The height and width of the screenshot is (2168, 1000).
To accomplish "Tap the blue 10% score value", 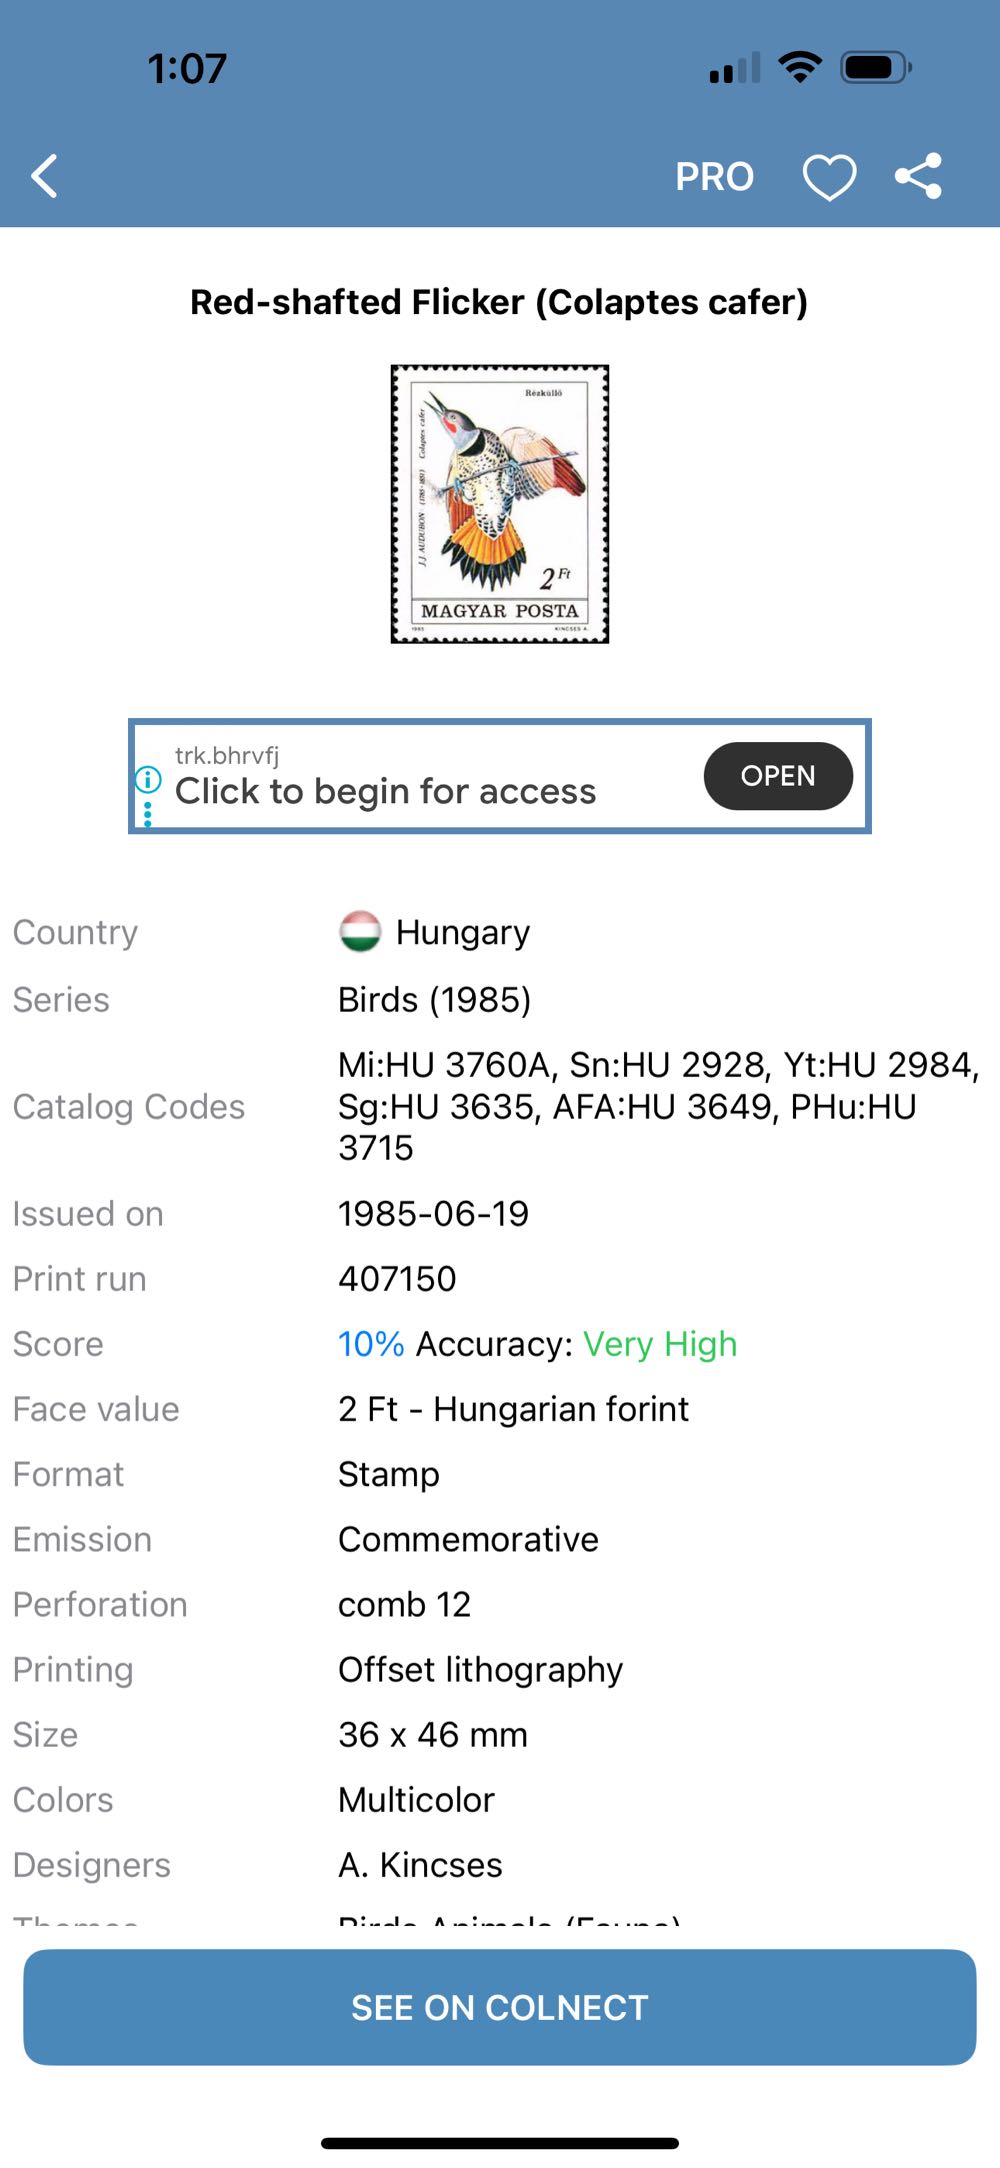I will [371, 1344].
